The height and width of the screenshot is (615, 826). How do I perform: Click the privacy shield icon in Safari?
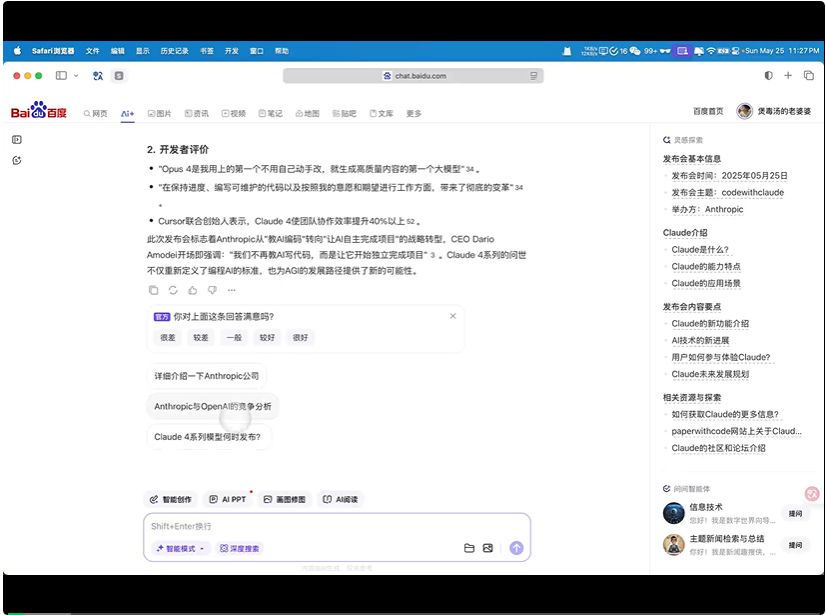pos(769,75)
